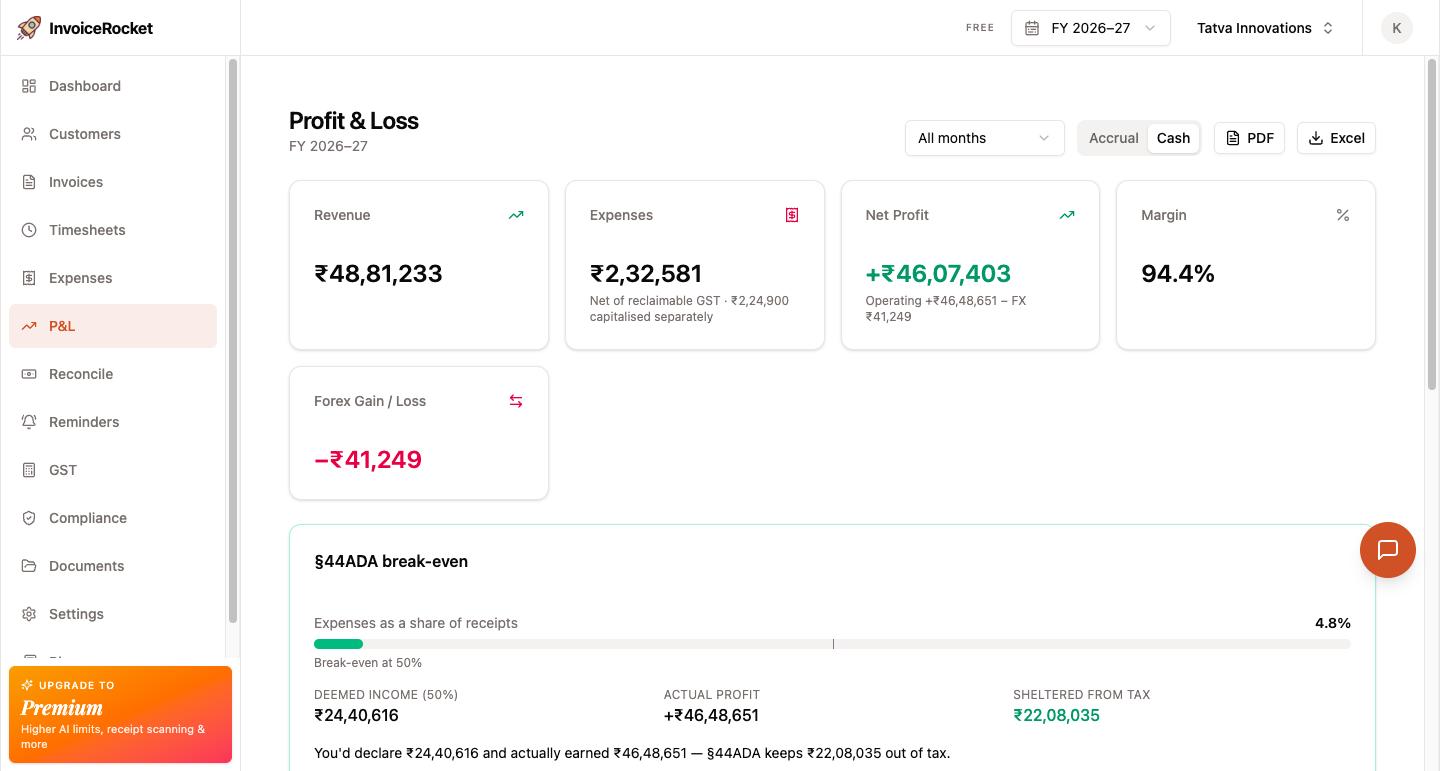
Task: Switch to Cash basis
Action: 1173,138
